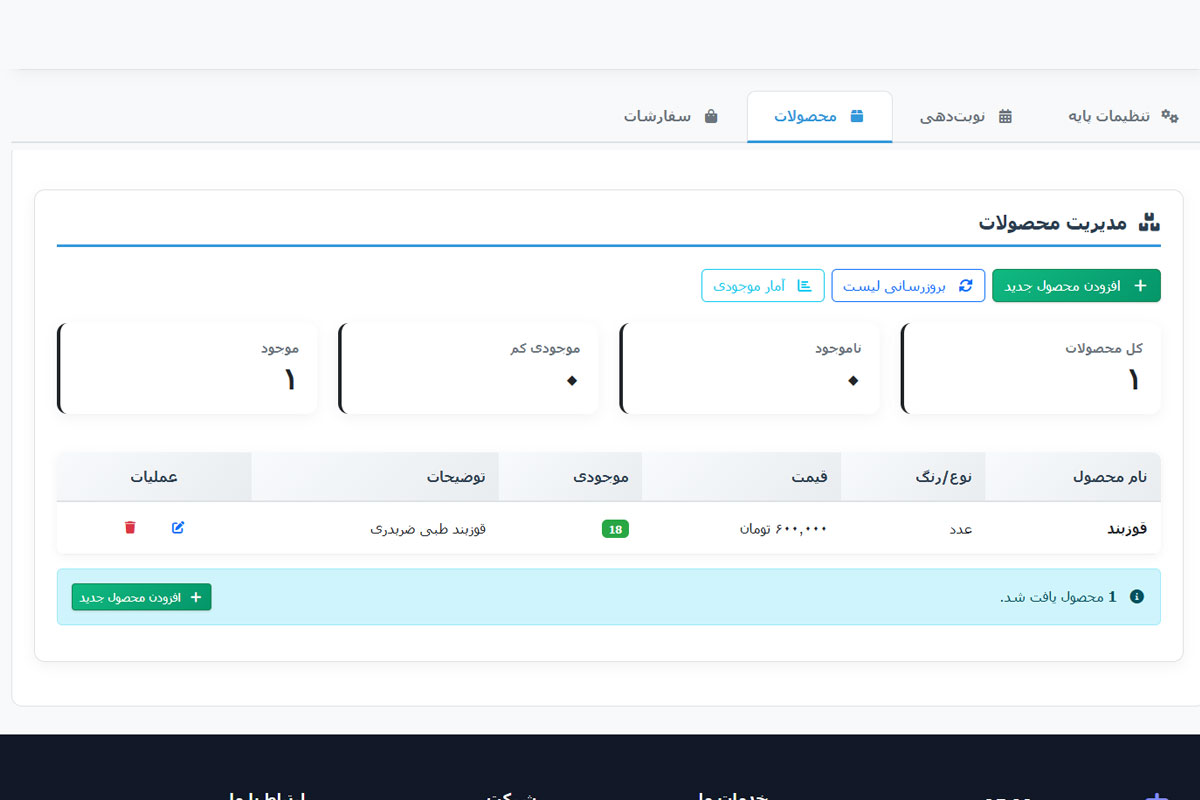Screen dimensions: 1200x800
Task: Select the کل محصولات stat card
Action: pyautogui.click(x=1031, y=368)
